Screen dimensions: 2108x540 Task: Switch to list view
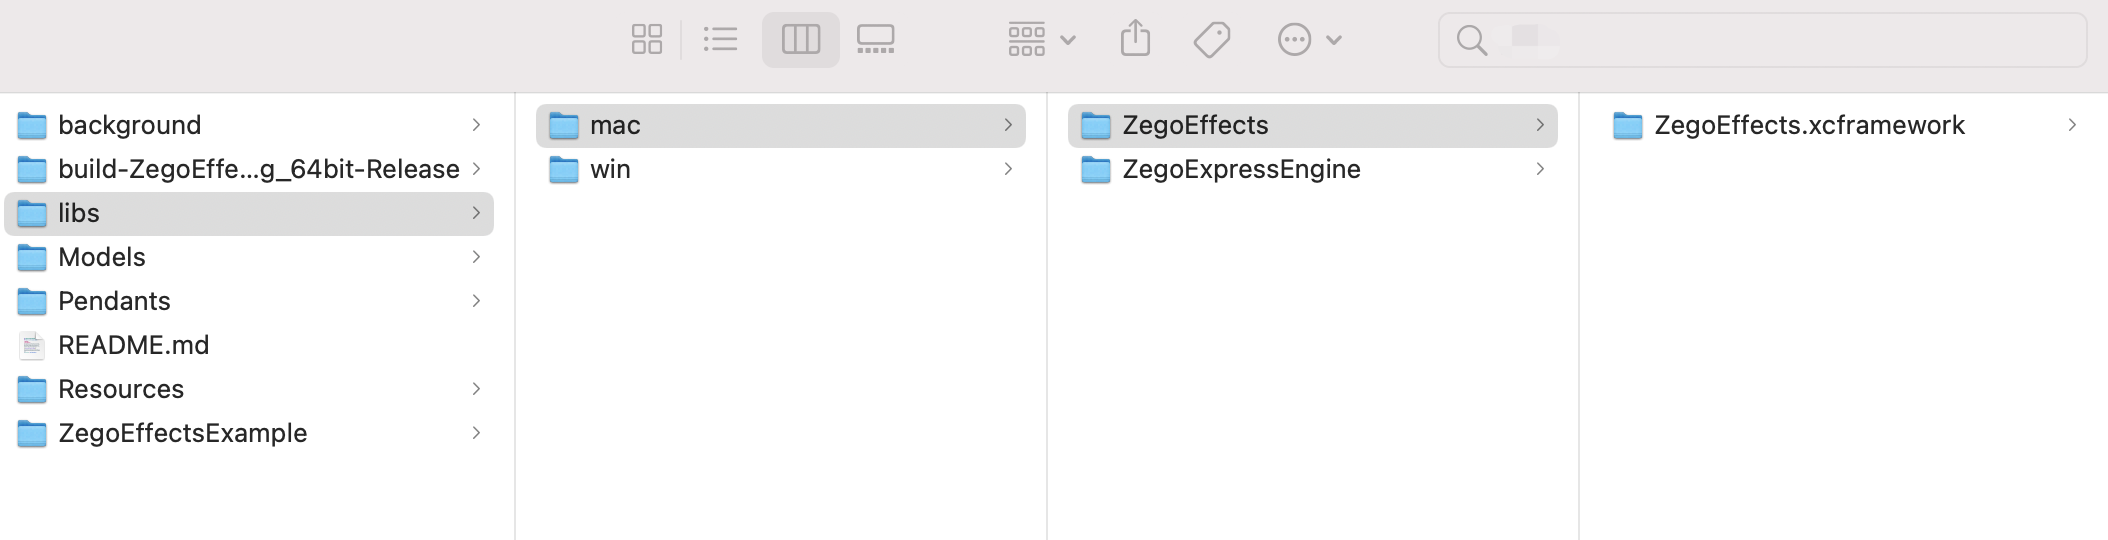[x=720, y=40]
